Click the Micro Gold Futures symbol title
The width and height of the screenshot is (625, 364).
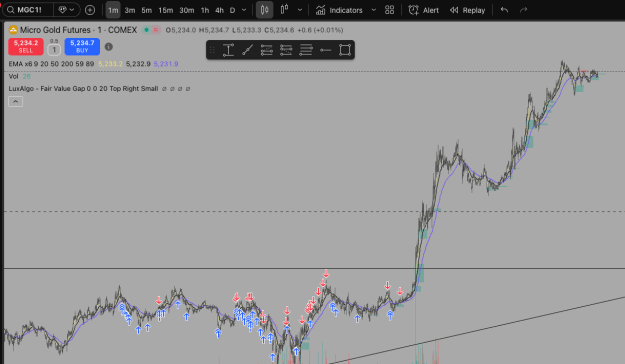(x=78, y=30)
